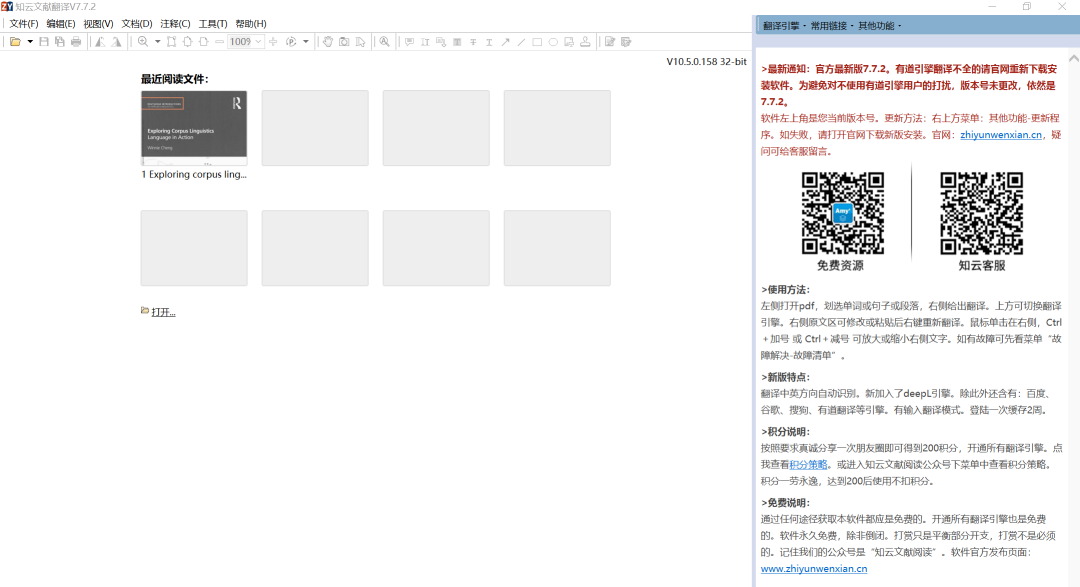Click the rotate counterclockwise icon
Viewport: 1080px width, 587px height.
(x=100, y=42)
